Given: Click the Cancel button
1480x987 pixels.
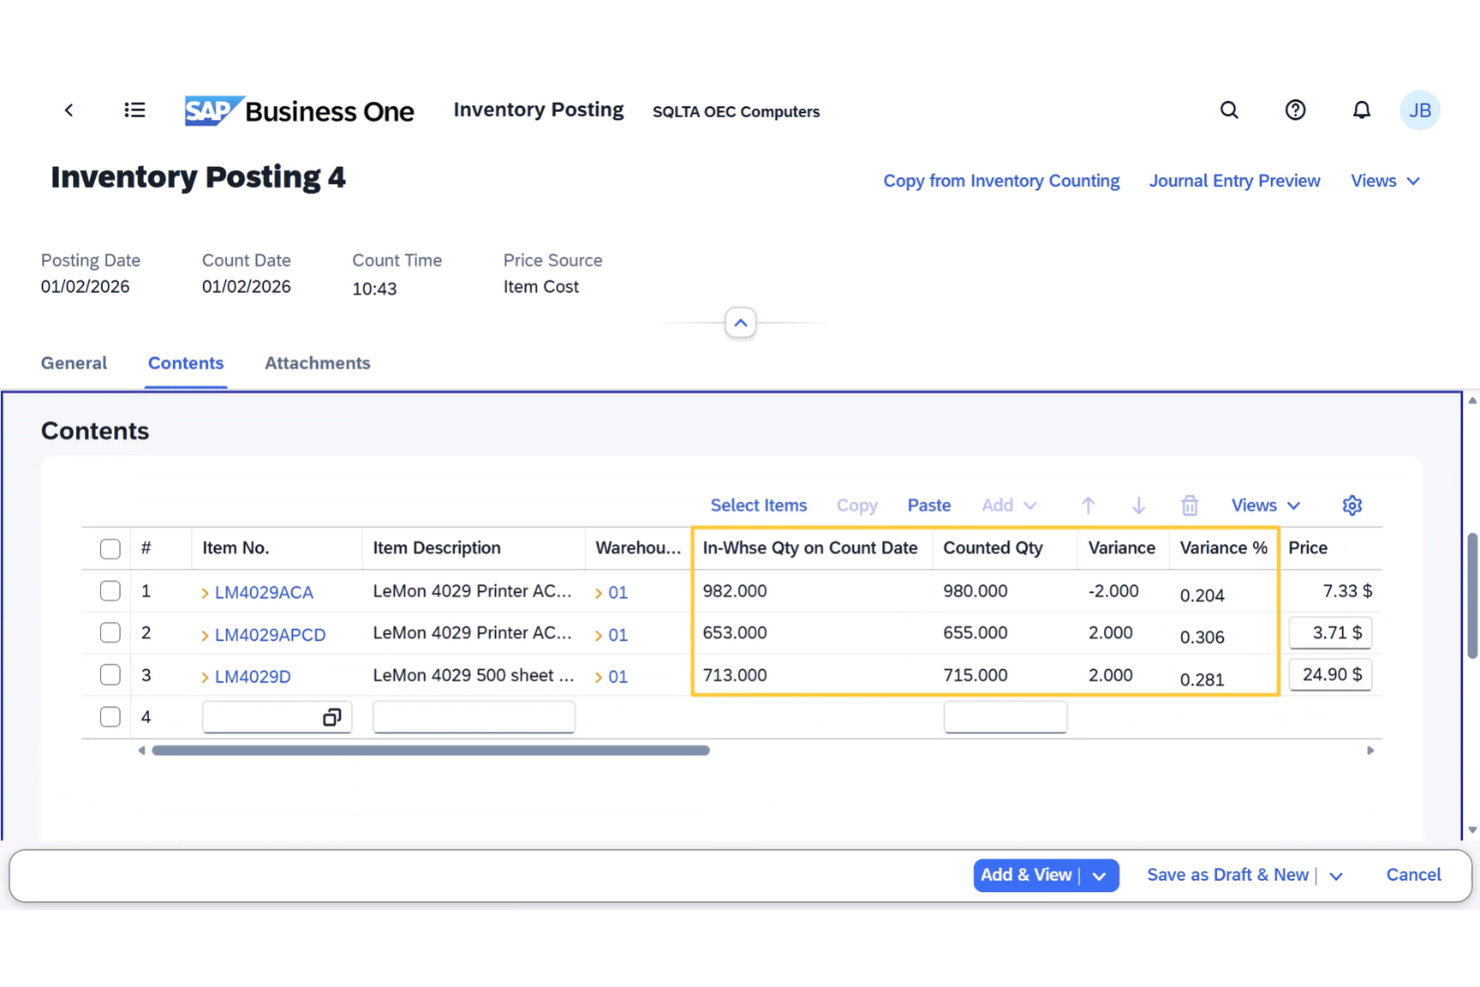Looking at the screenshot, I should coord(1413,875).
